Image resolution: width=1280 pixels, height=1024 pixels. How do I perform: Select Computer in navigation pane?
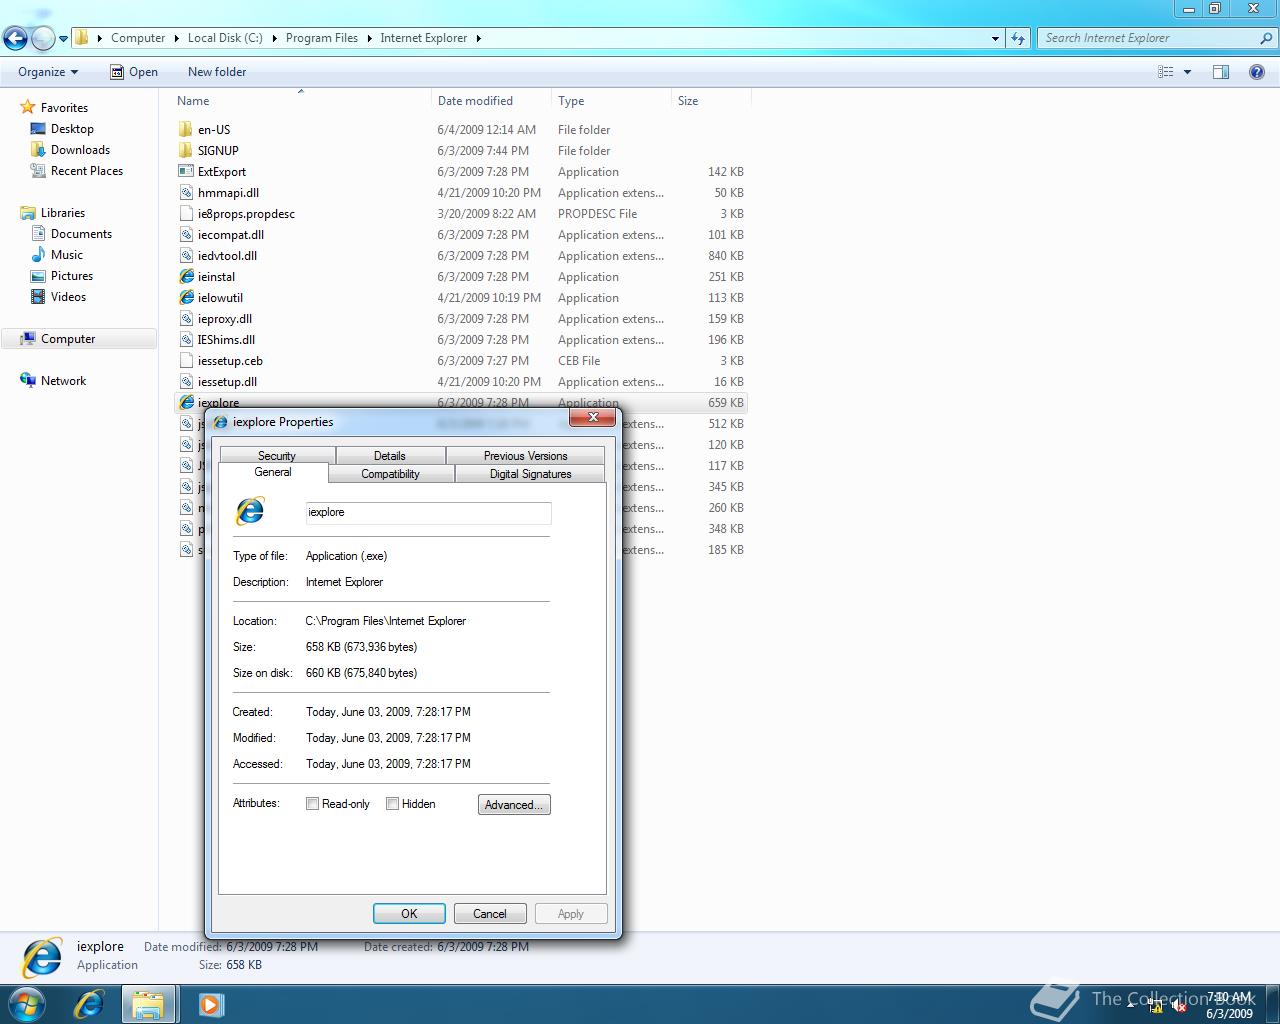coord(68,339)
